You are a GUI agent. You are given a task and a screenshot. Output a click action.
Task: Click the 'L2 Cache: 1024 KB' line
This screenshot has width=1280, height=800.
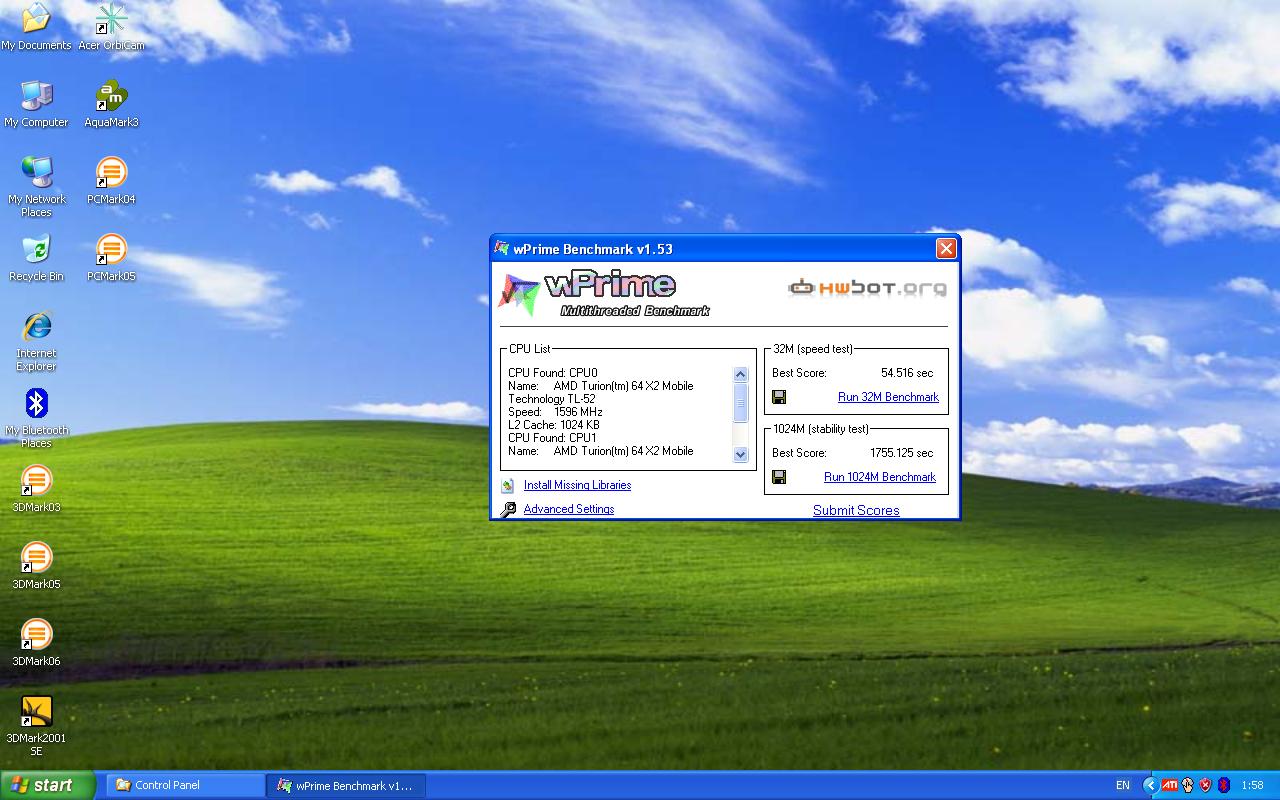pyautogui.click(x=554, y=425)
